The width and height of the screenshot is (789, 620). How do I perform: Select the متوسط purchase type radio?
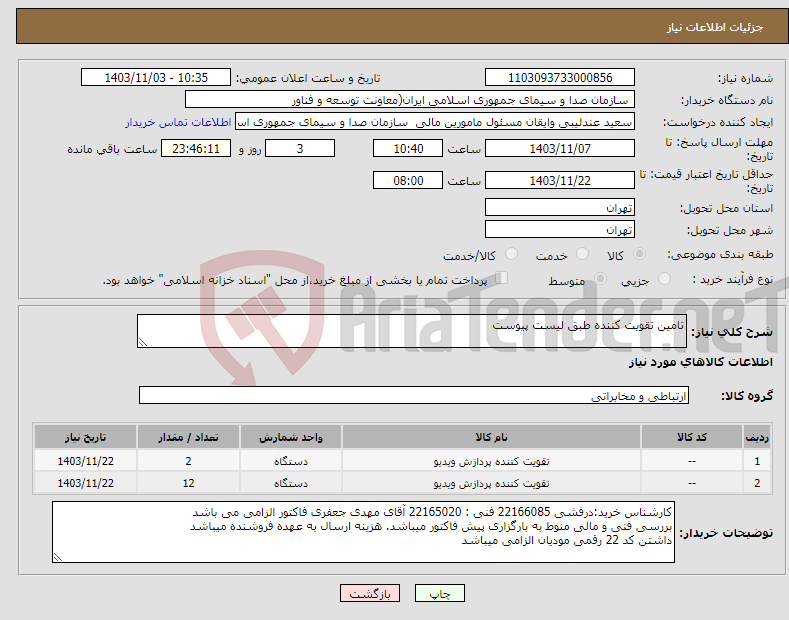click(x=600, y=279)
